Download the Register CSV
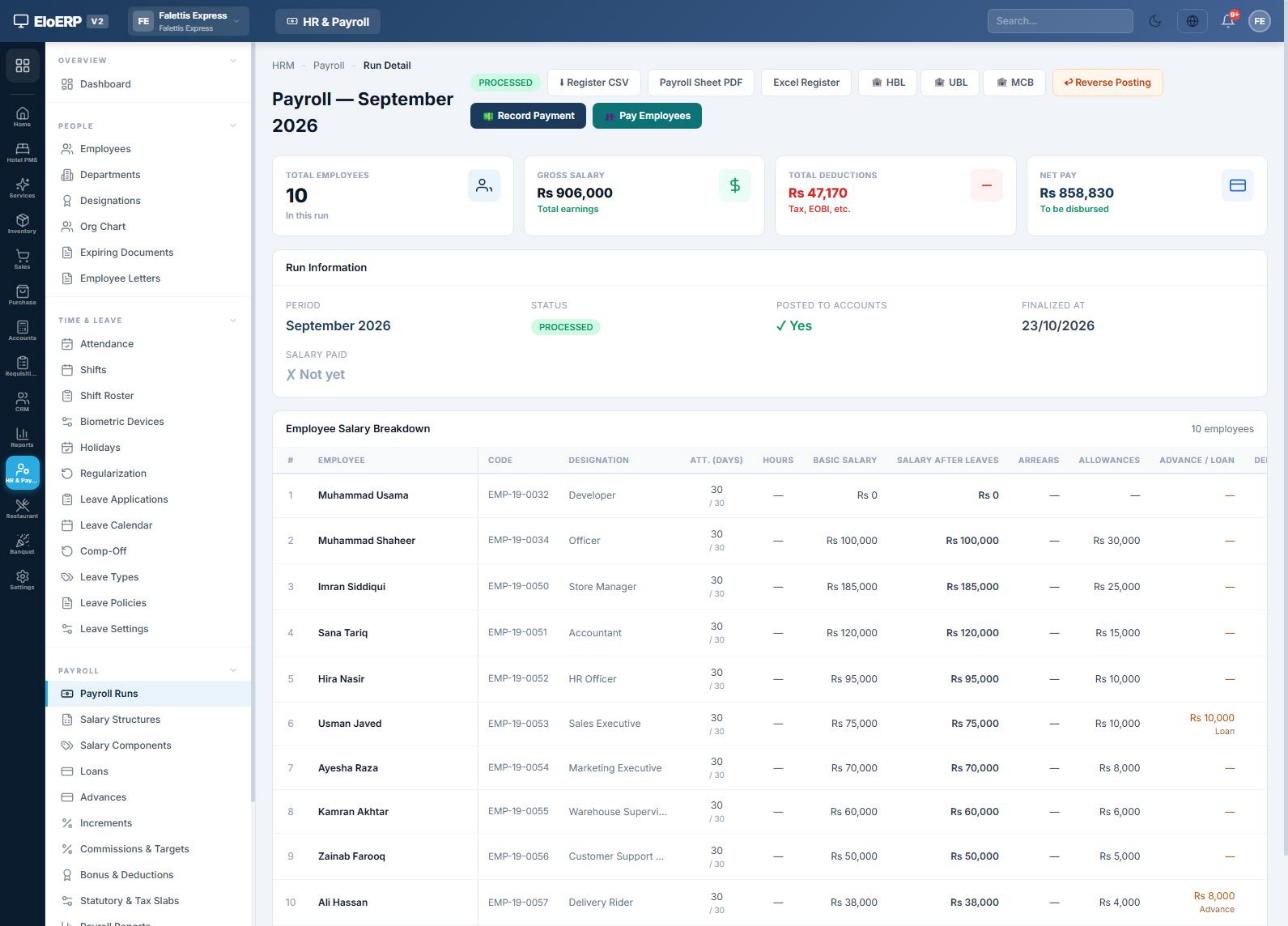 pyautogui.click(x=594, y=82)
